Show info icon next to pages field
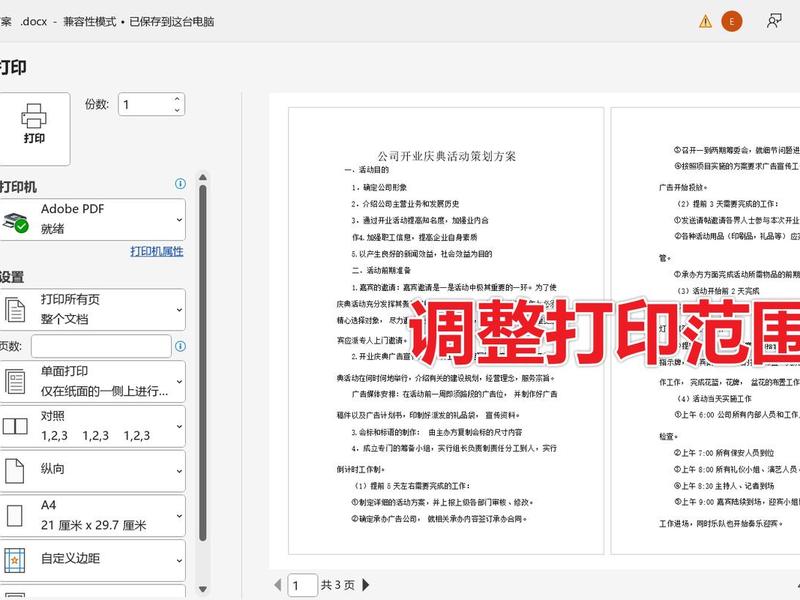This screenshot has height=600, width=800. coord(180,346)
